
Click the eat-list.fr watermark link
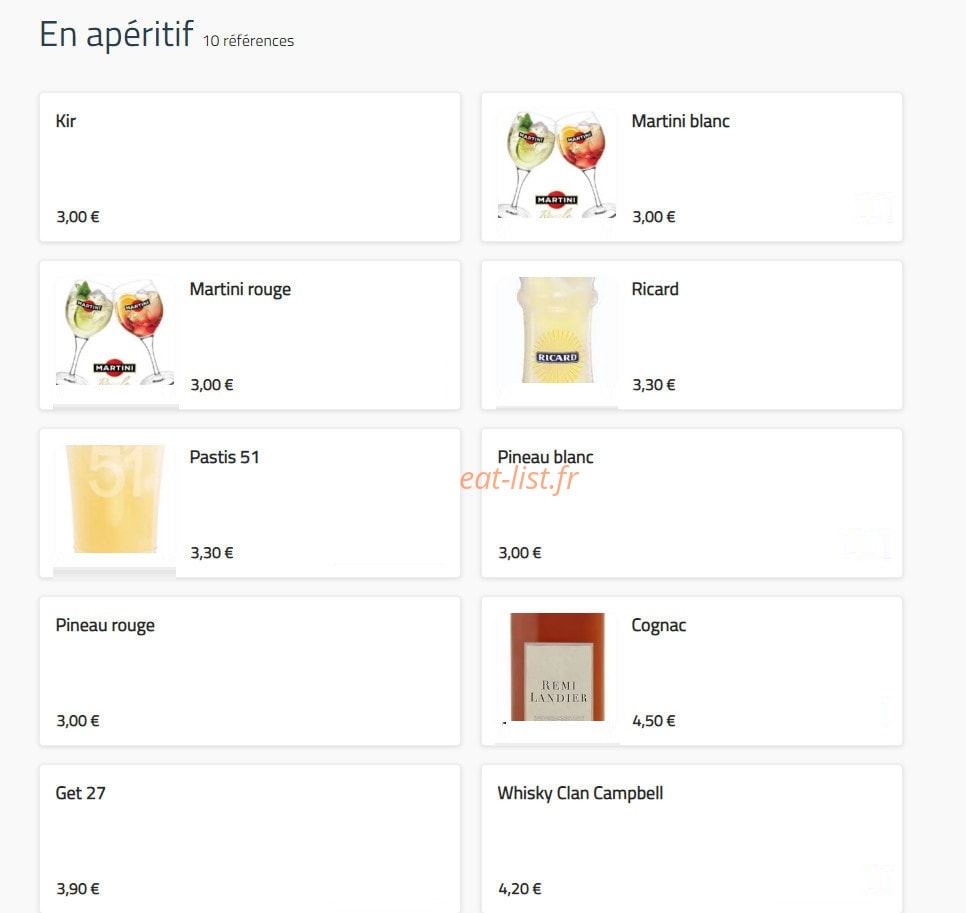[x=519, y=479]
